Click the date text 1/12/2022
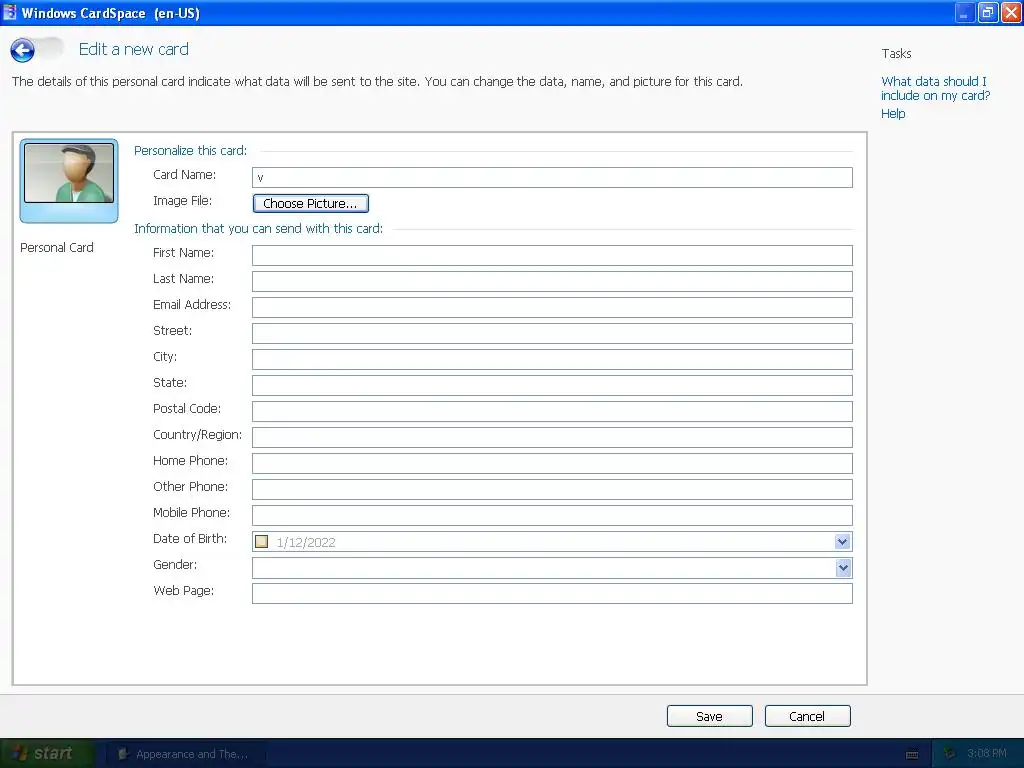Image resolution: width=1024 pixels, height=768 pixels. 306,542
